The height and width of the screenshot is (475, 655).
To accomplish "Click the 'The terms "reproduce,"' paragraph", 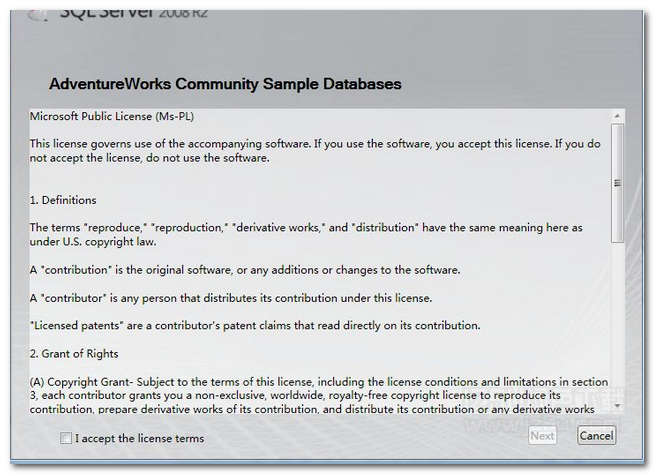I will (x=306, y=234).
